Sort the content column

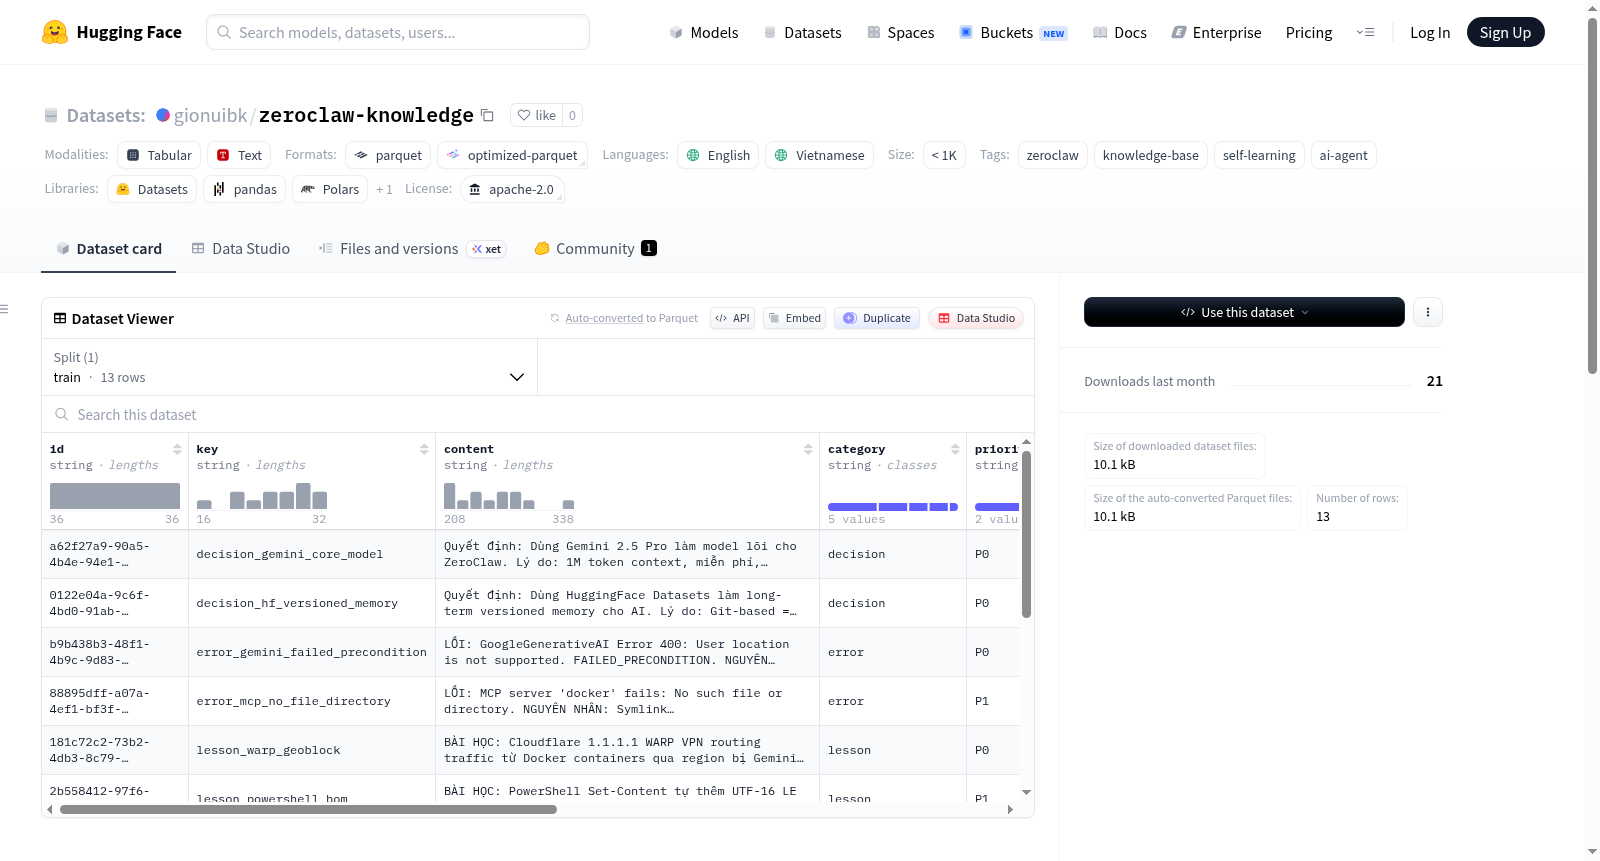tap(808, 449)
